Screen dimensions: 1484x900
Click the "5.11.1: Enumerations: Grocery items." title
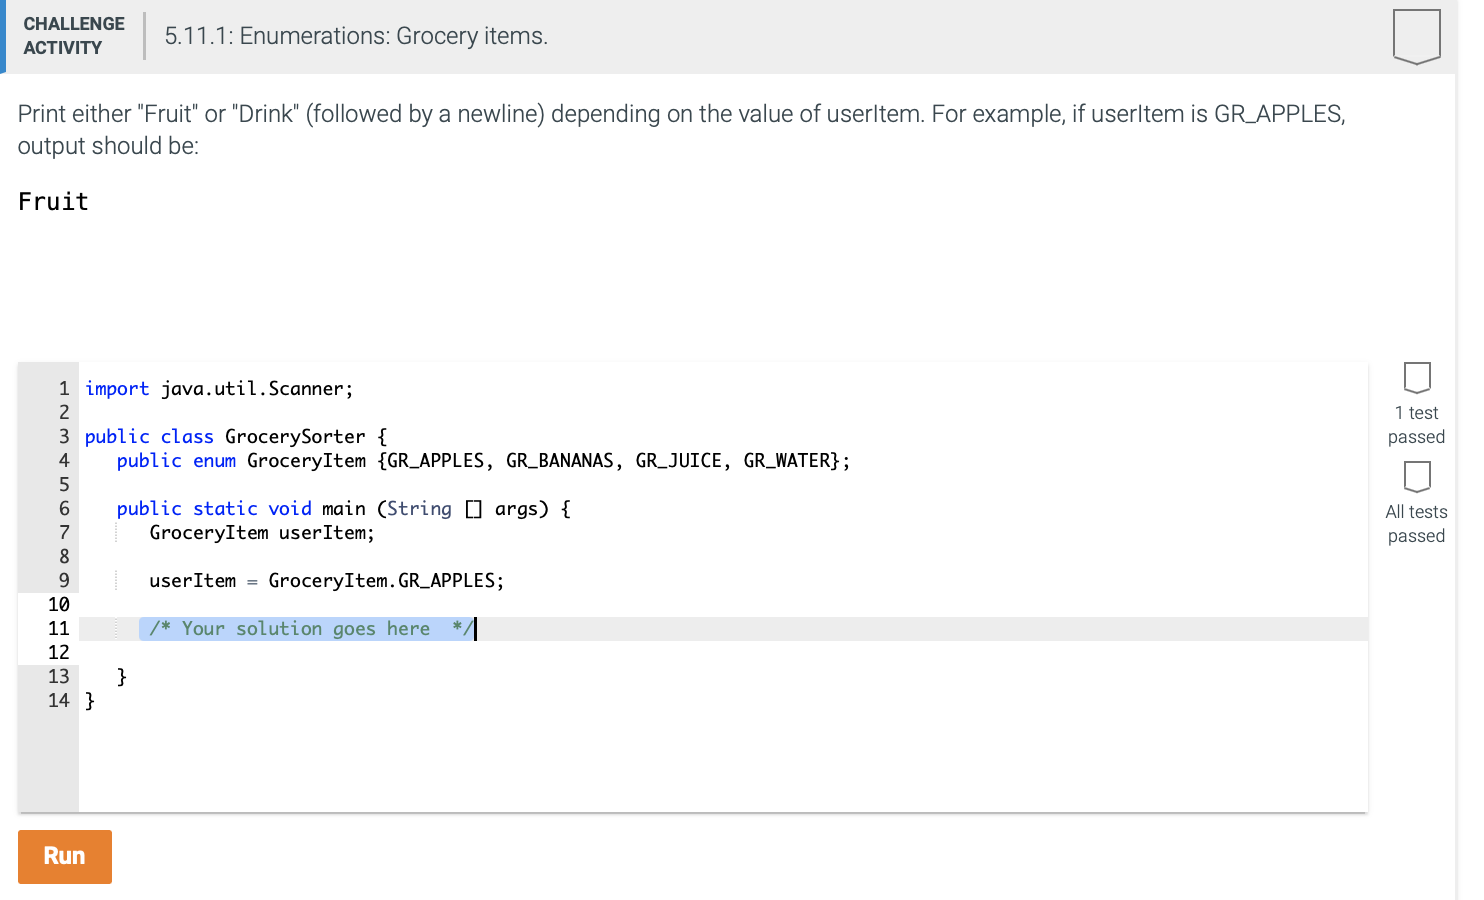click(356, 36)
